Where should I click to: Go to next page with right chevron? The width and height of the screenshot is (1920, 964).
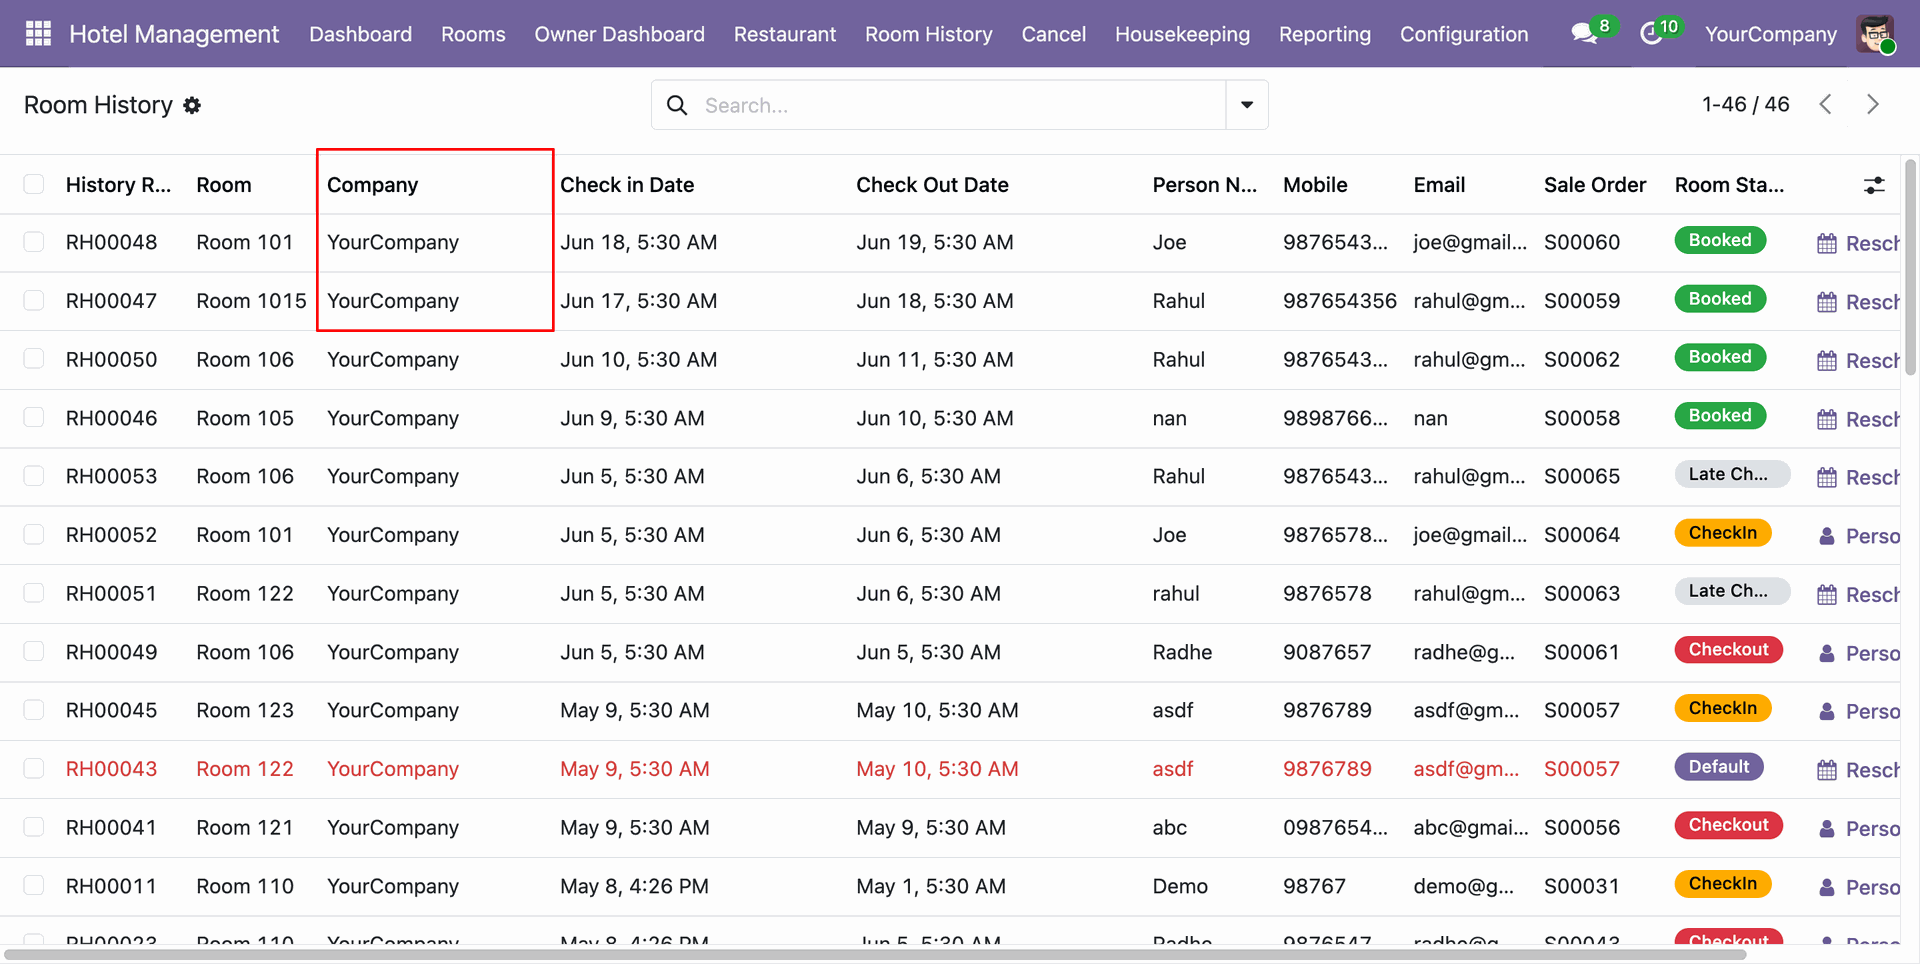point(1873,104)
